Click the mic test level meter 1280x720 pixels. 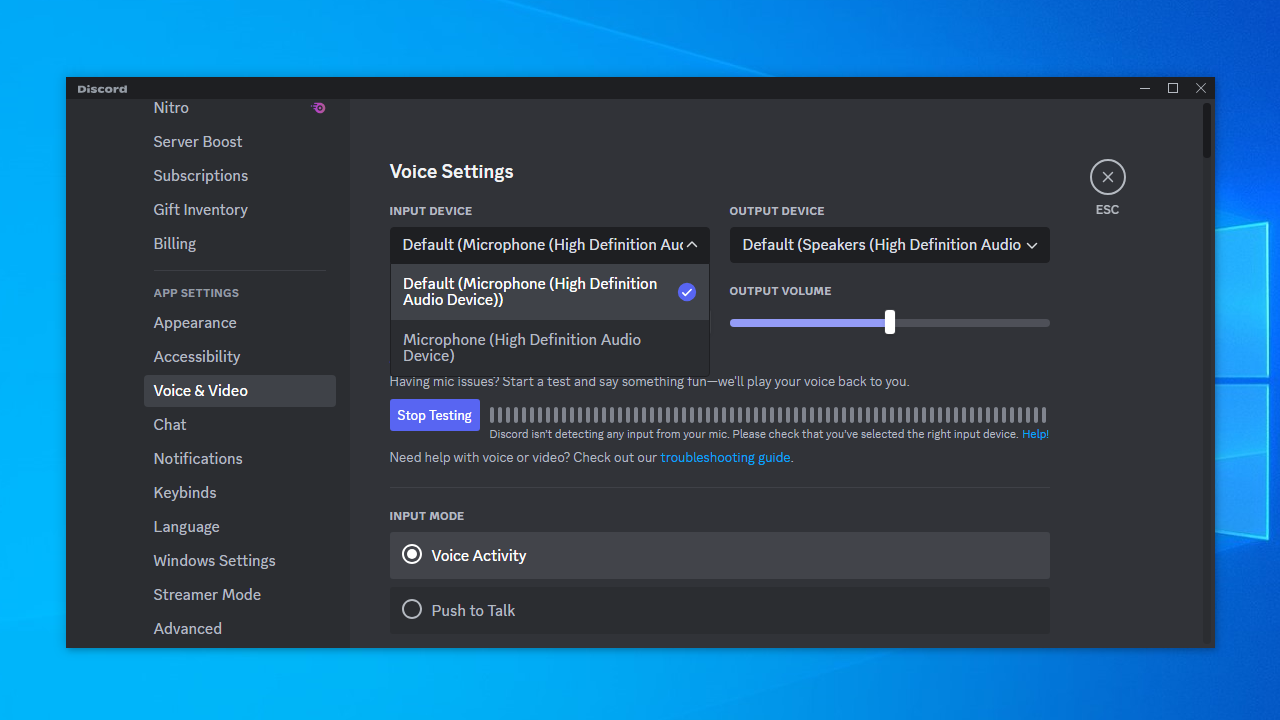(768, 415)
